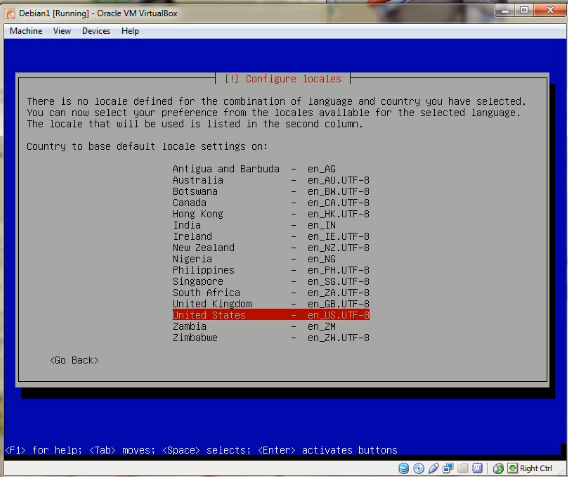The width and height of the screenshot is (568, 477).
Task: Click the Right Ctrl host key label
Action: point(536,468)
